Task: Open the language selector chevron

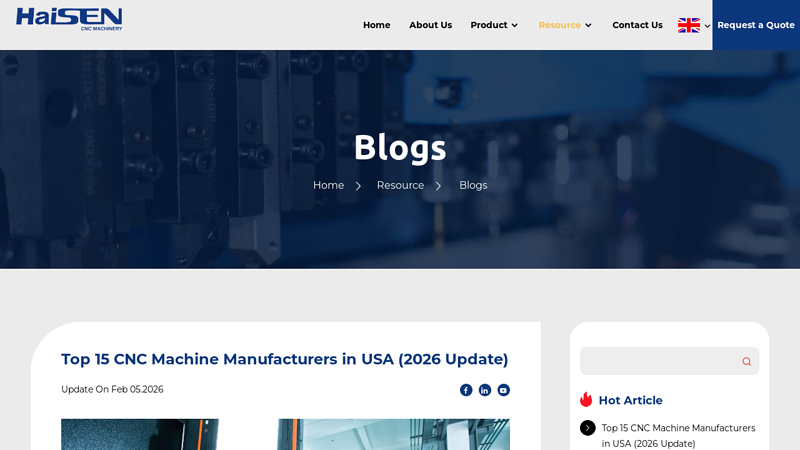Action: 707,26
